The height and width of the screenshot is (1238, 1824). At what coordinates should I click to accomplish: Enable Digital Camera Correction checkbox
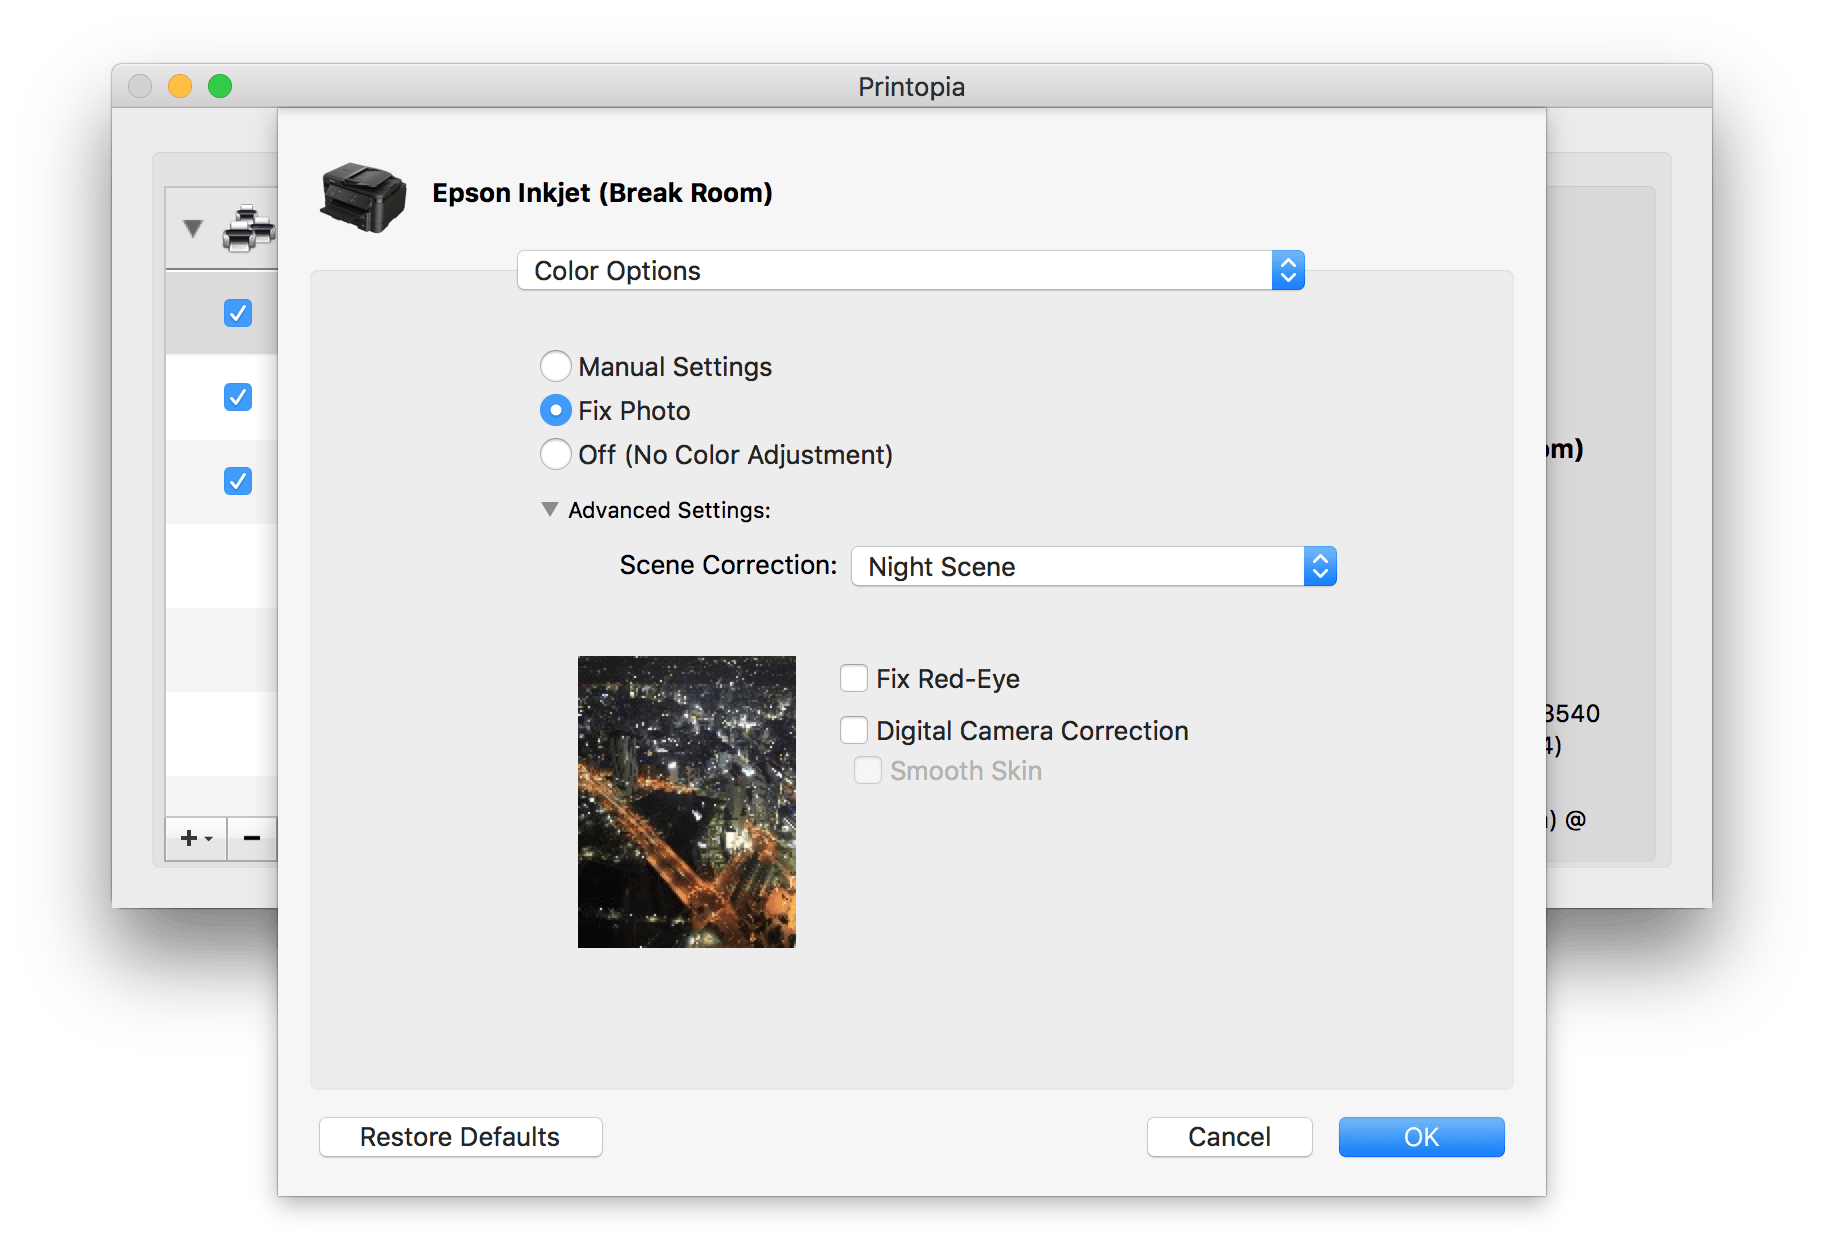click(854, 730)
